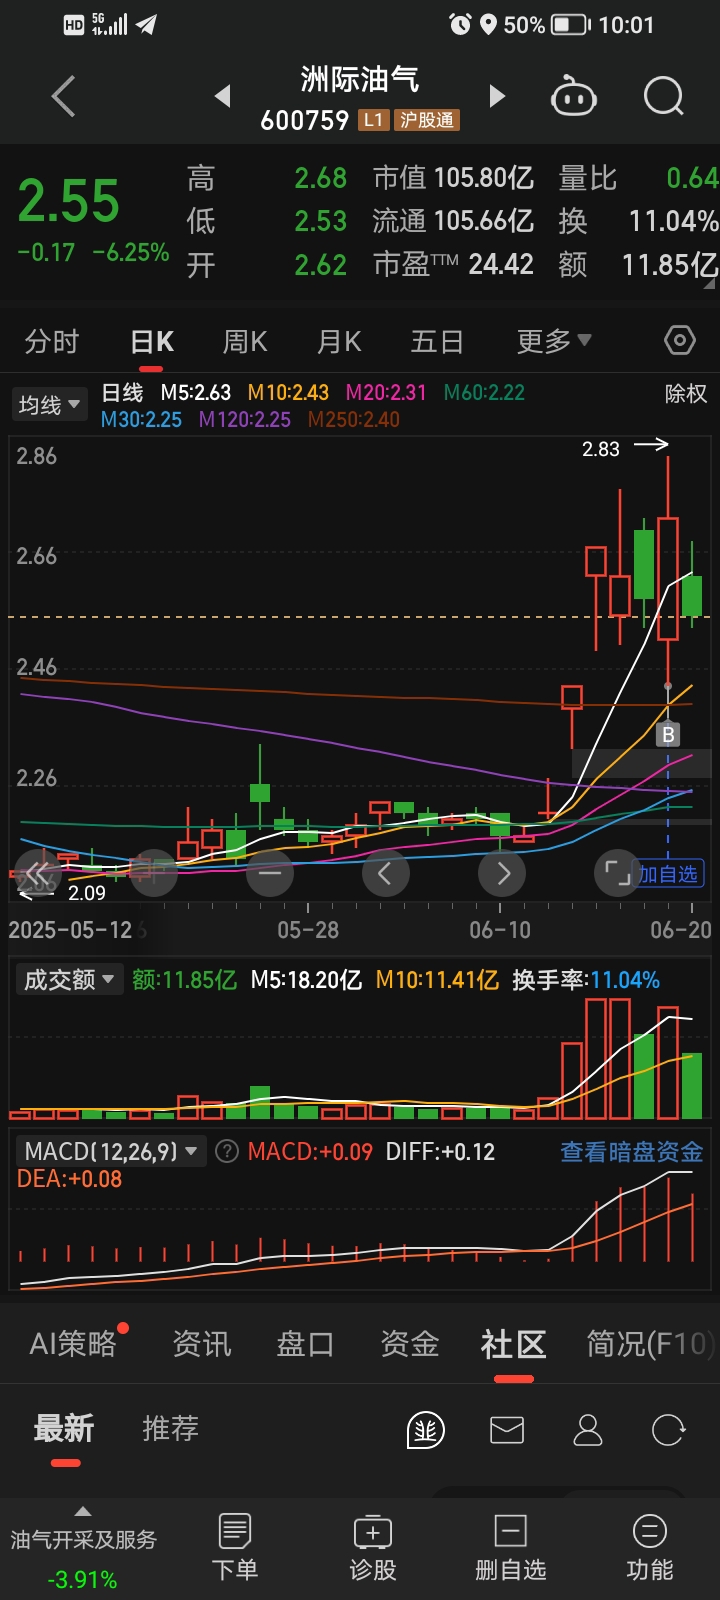Image resolution: width=720 pixels, height=1600 pixels.
Task: Open the AI robot assistant icon
Action: (x=574, y=97)
